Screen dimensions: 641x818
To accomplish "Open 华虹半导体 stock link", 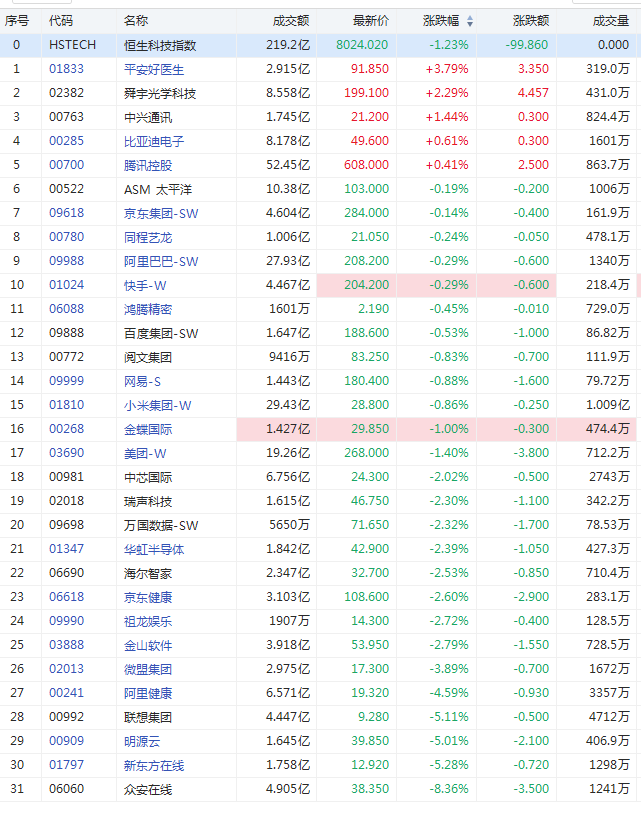I will (154, 549).
